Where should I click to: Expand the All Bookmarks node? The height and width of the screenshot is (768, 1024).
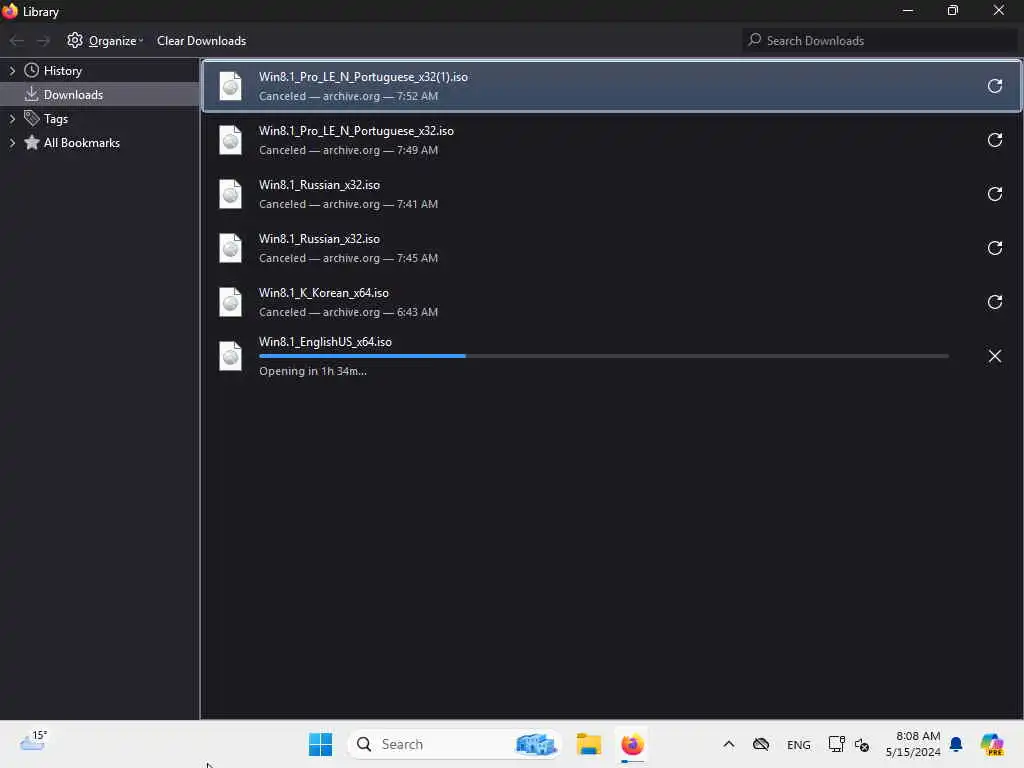click(x=12, y=143)
